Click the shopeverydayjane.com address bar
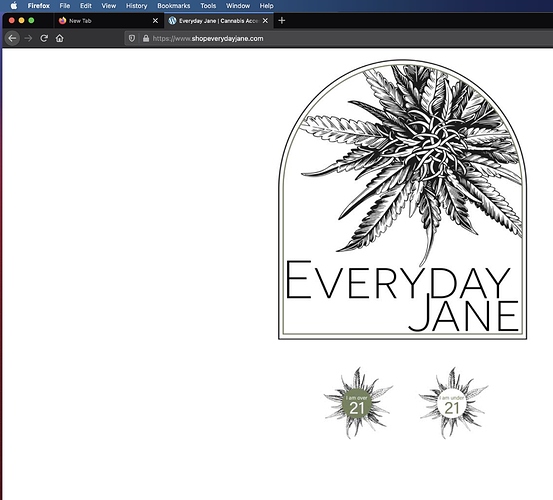Image resolution: width=553 pixels, height=500 pixels. click(x=339, y=38)
